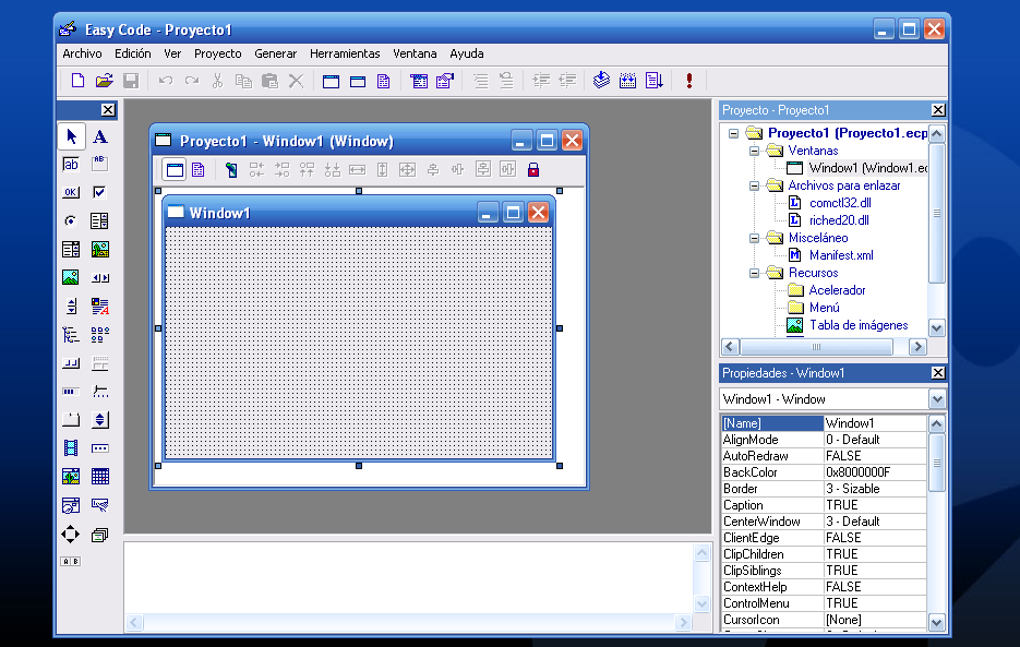The image size is (1020, 647).
Task: Select the film strip animation control tool
Action: (71, 448)
